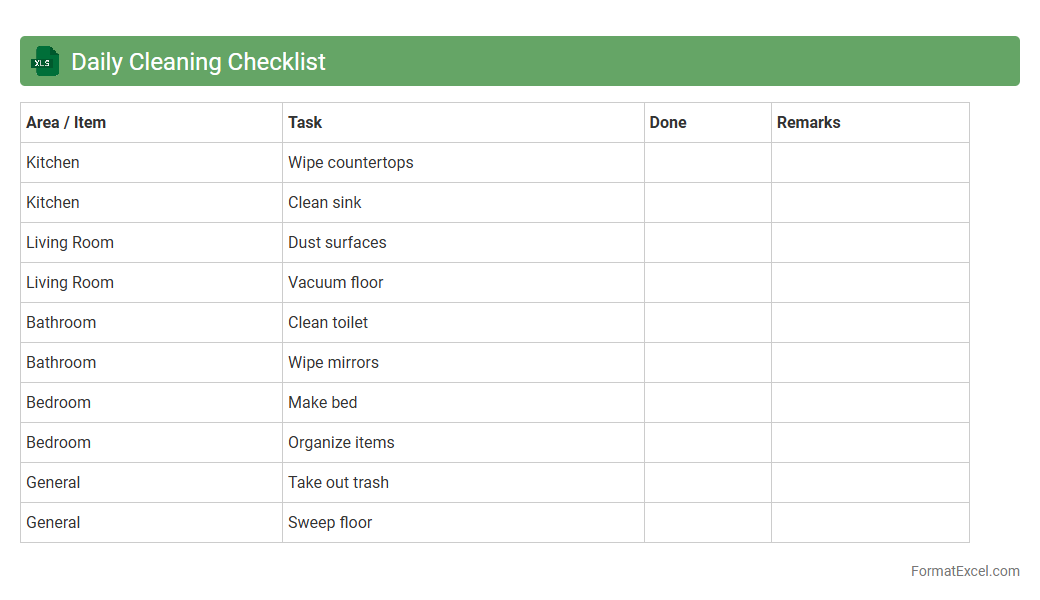Mark Done cell for Take out trash
1040x600 pixels.
click(707, 482)
